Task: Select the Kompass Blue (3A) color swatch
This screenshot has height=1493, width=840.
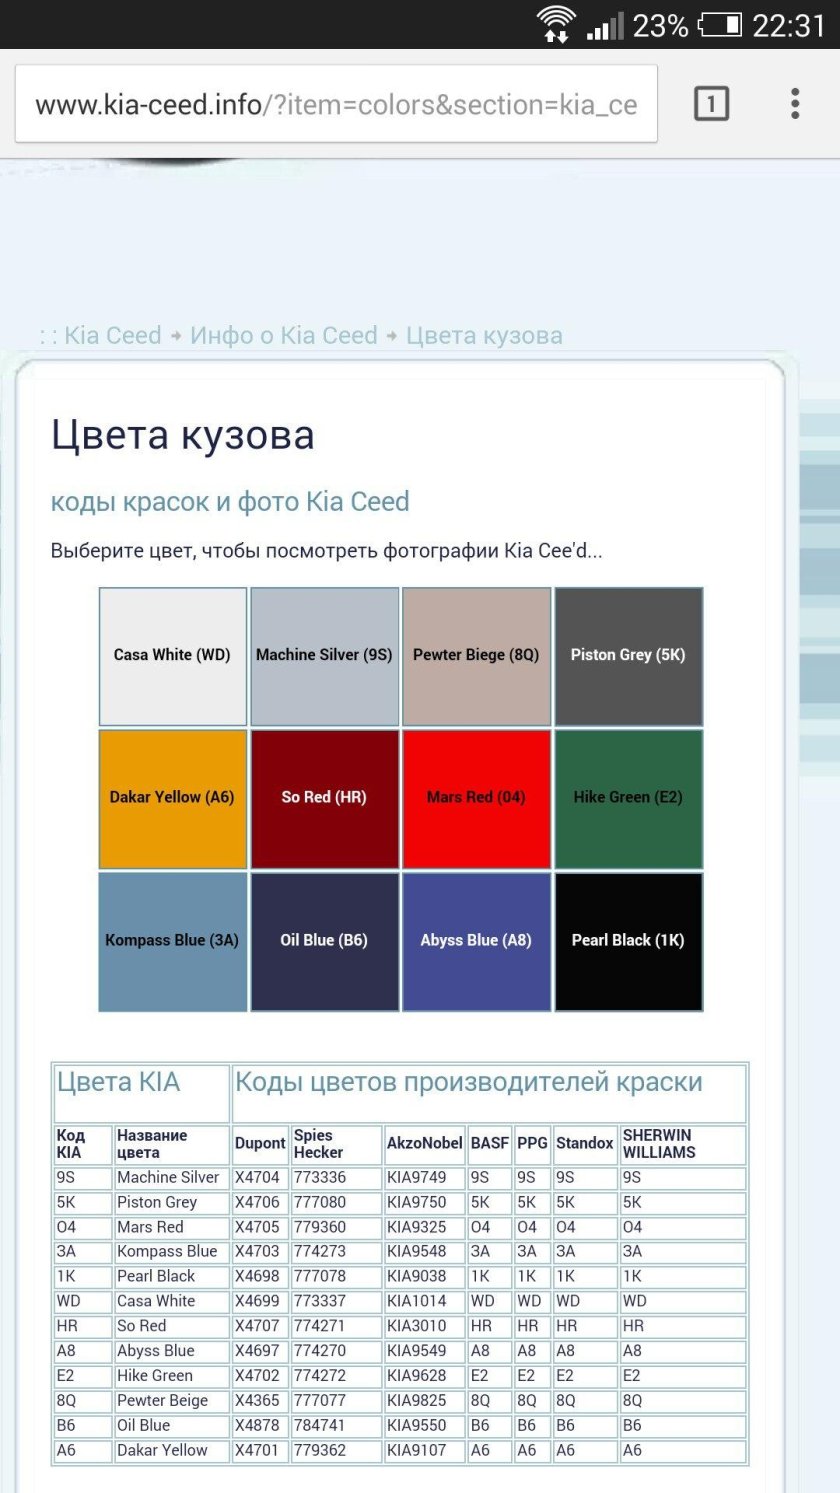Action: tap(171, 940)
